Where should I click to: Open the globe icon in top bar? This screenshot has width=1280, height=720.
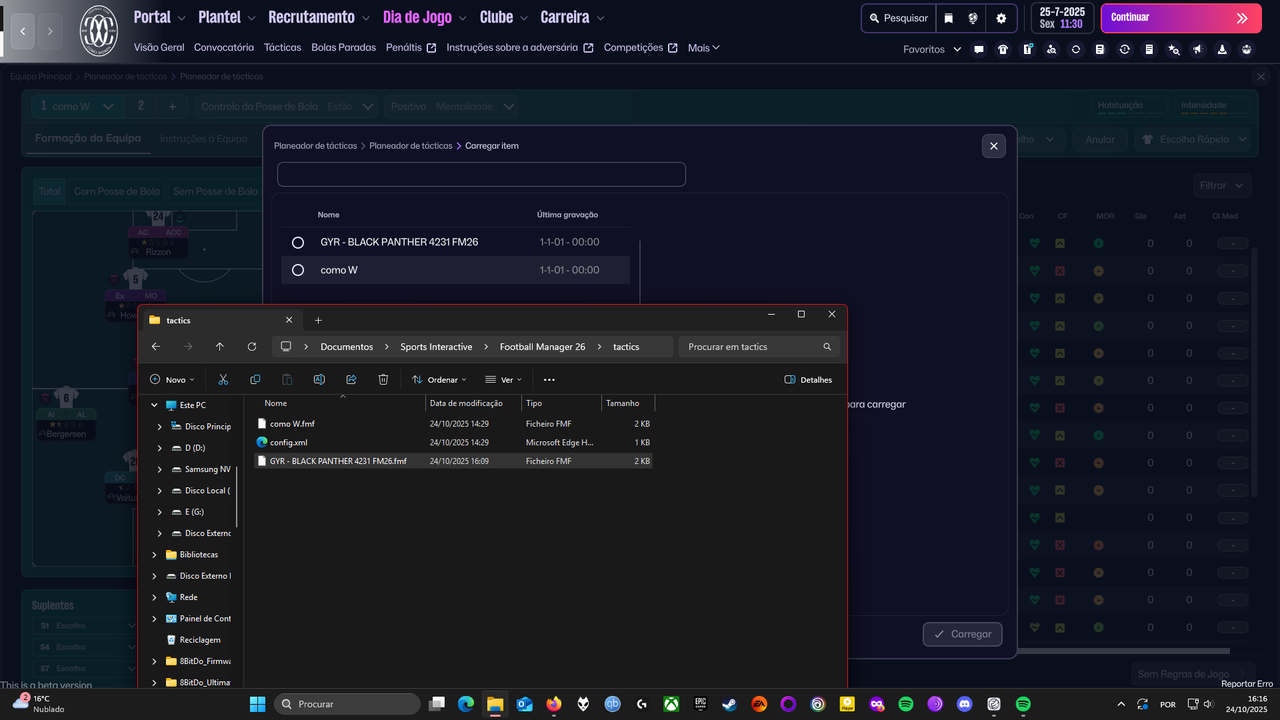point(973,18)
